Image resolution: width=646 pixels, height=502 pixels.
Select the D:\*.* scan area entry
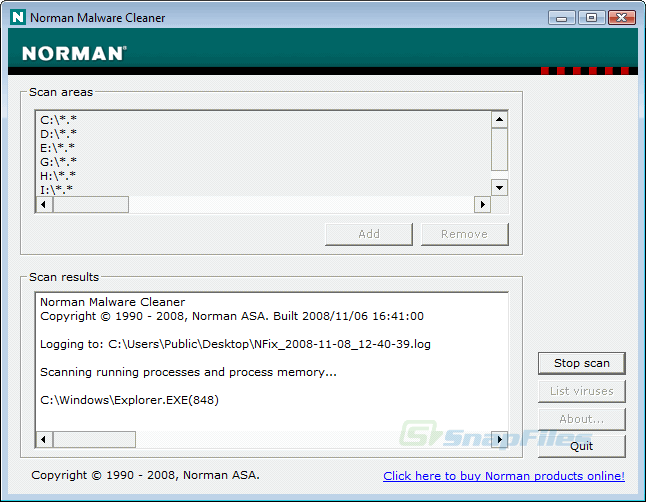[x=59, y=134]
